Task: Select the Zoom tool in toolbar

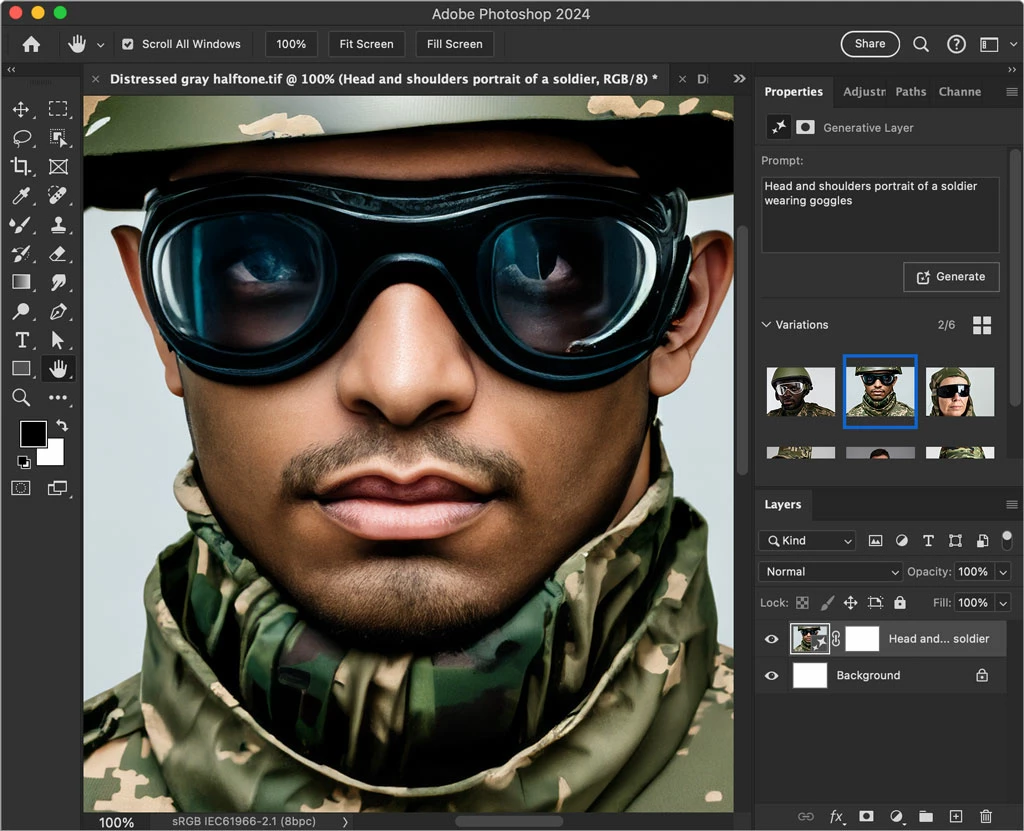Action: pos(21,398)
